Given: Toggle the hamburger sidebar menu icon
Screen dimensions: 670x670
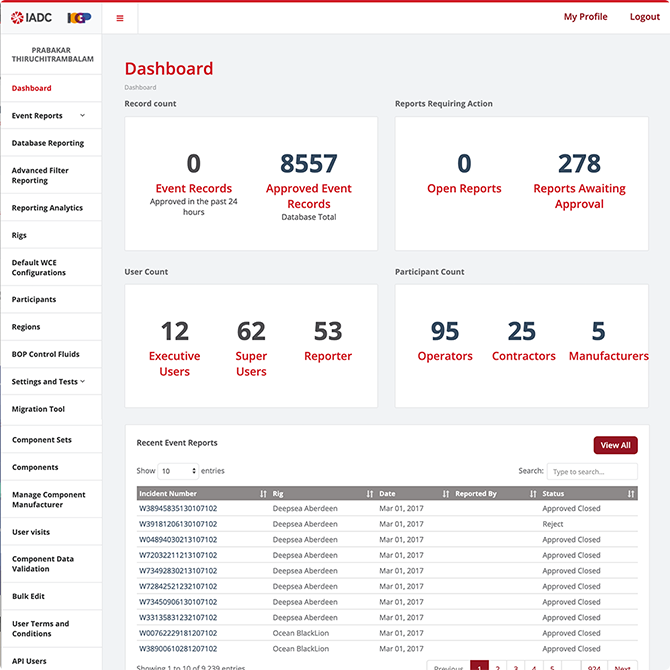Looking at the screenshot, I should [x=120, y=18].
